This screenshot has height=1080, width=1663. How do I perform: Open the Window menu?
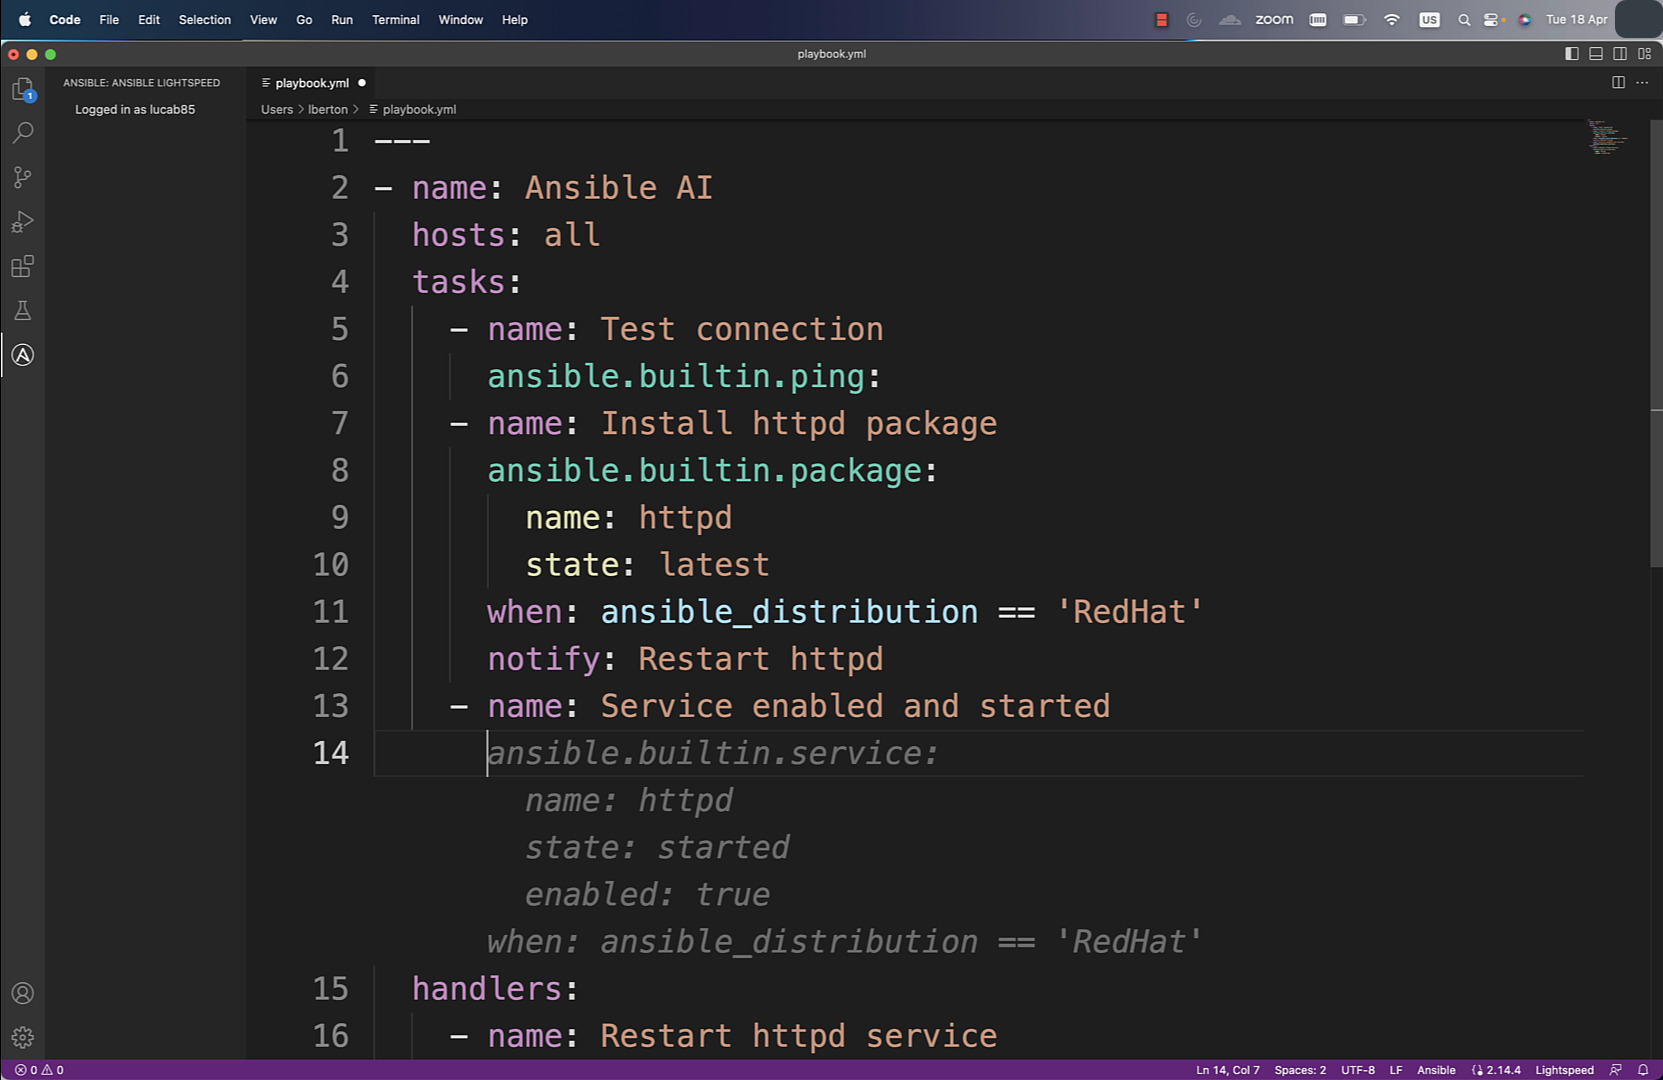click(x=461, y=20)
